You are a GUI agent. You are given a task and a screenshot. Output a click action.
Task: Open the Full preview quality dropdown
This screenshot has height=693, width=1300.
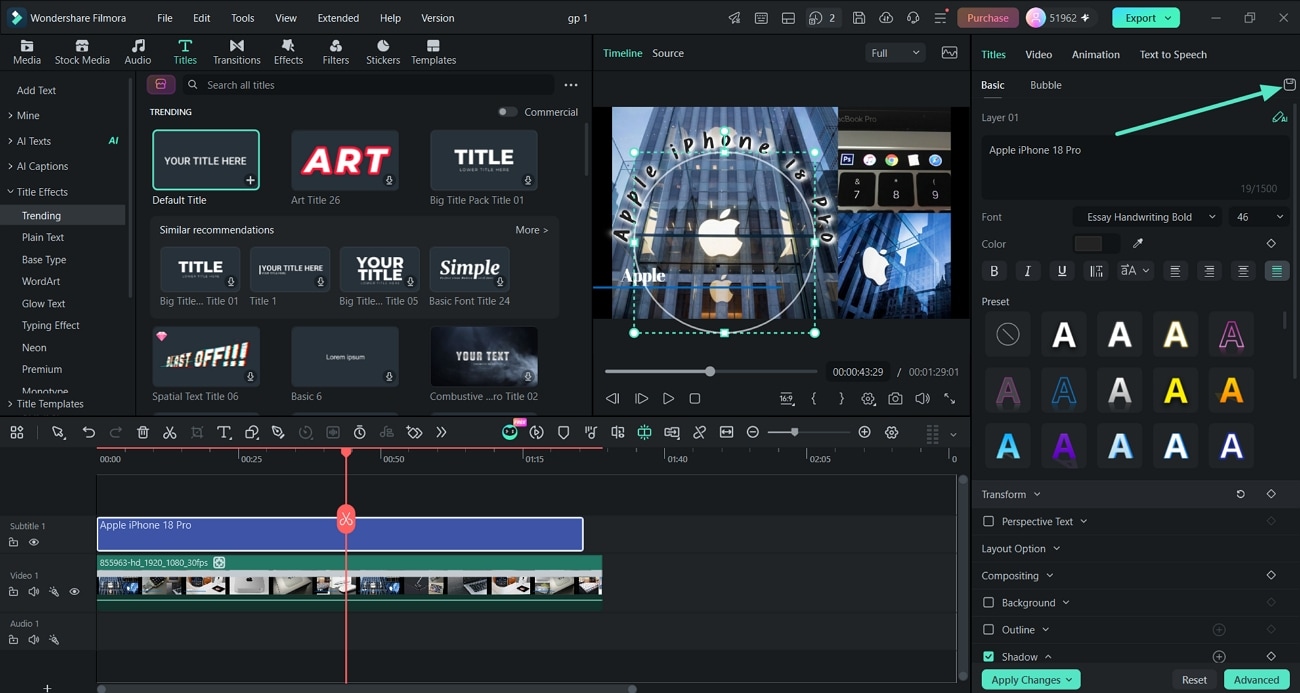[x=895, y=53]
